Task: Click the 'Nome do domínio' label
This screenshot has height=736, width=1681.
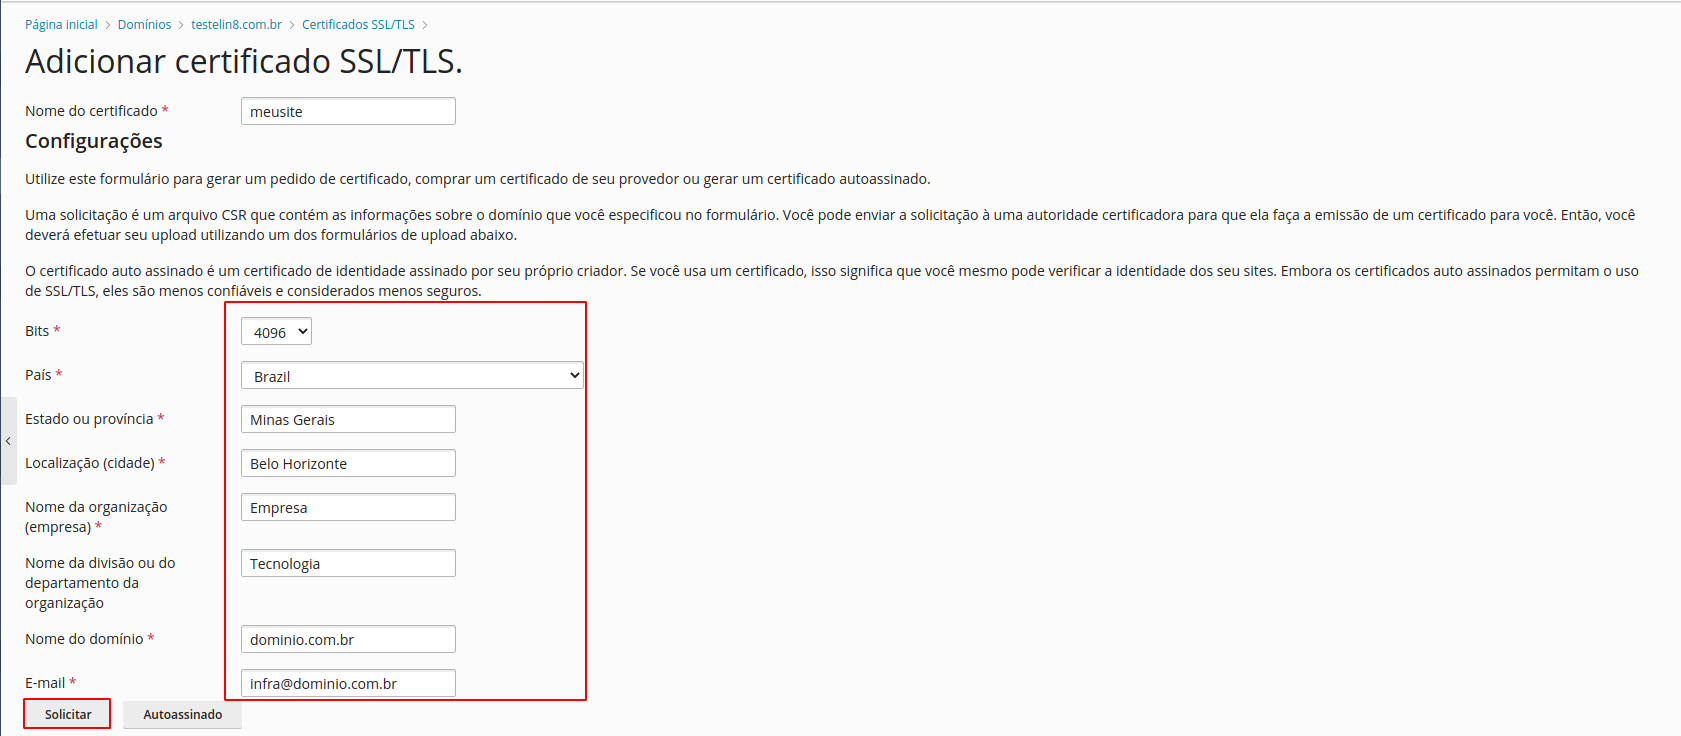Action: click(84, 639)
